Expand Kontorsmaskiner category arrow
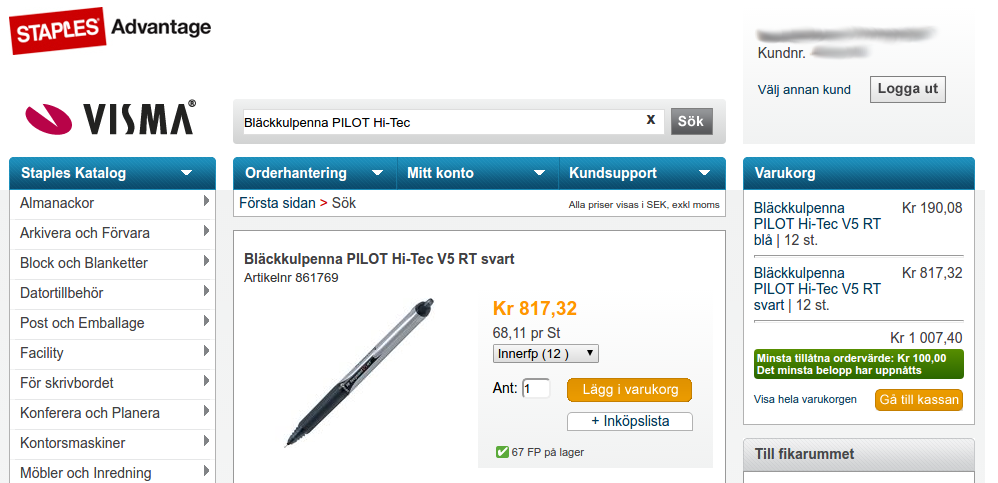998x483 pixels. [x=206, y=440]
